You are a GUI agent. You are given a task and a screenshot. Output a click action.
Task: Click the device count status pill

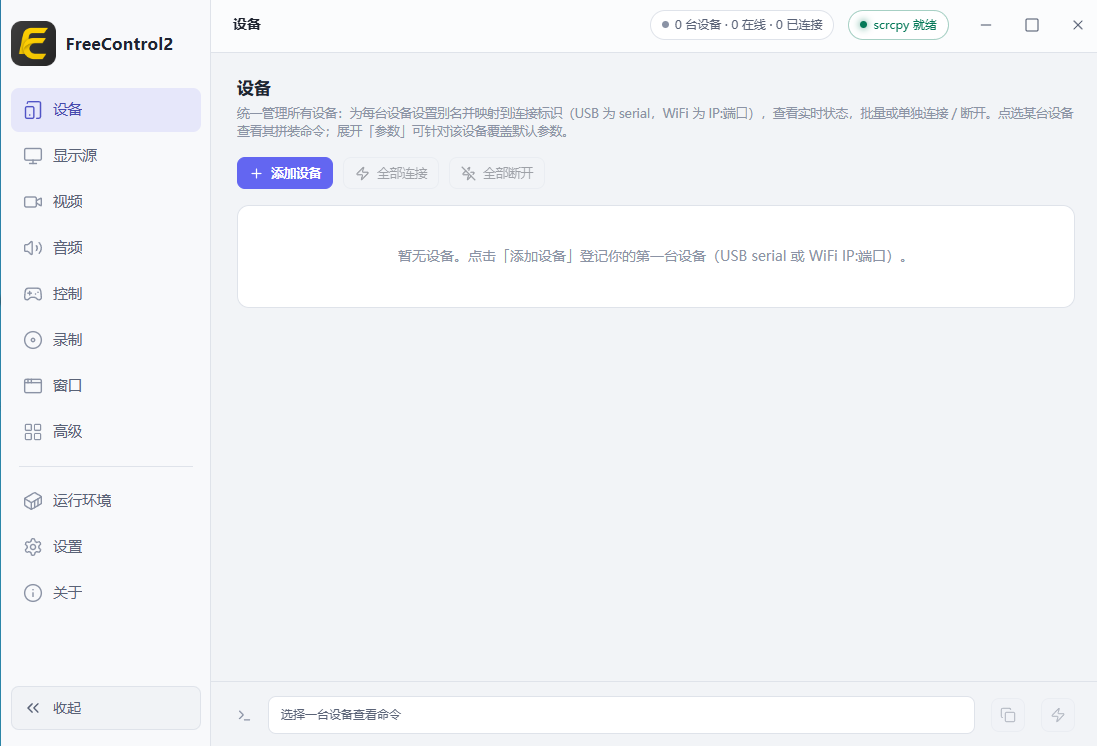point(742,25)
